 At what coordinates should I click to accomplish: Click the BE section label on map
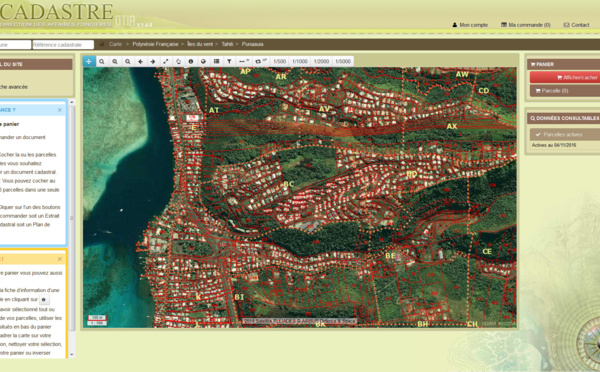point(390,256)
